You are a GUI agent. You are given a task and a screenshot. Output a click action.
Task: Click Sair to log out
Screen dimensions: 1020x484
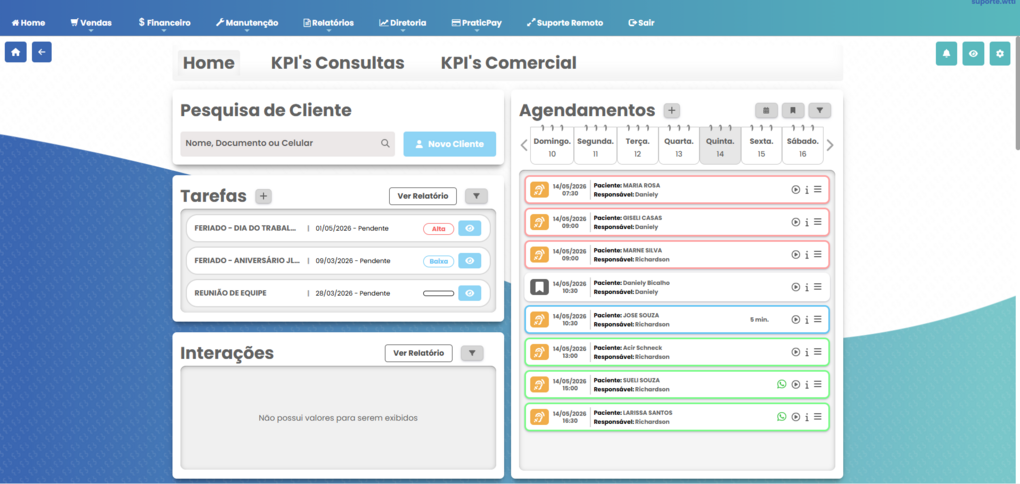tap(641, 23)
